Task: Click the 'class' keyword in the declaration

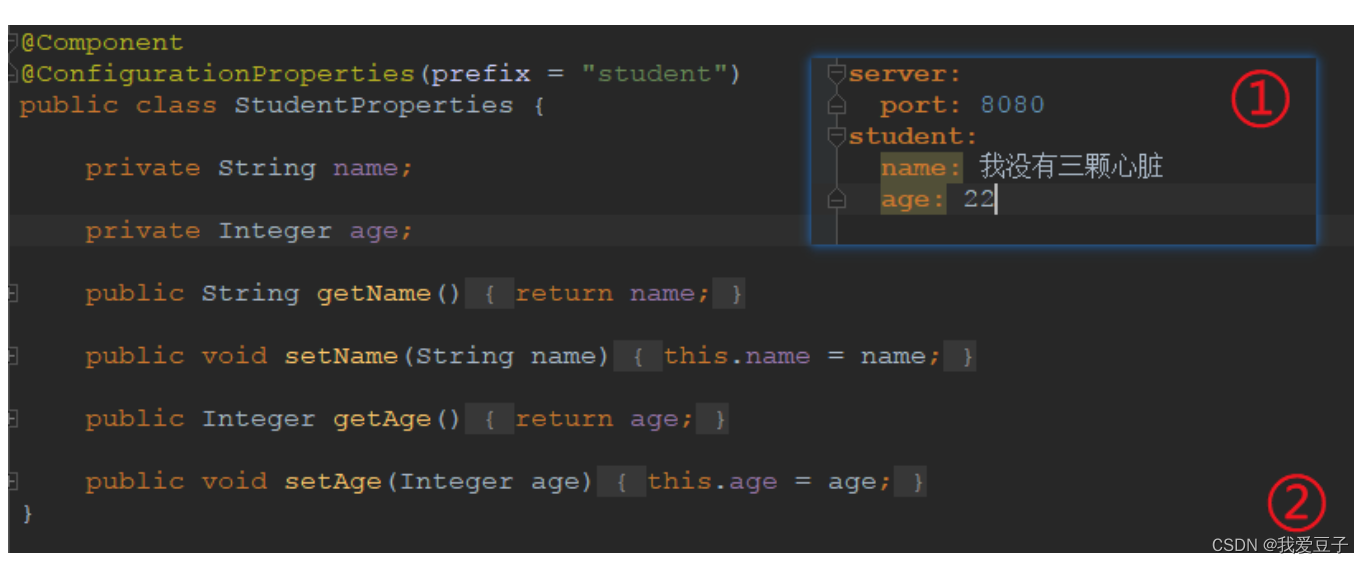Action: coord(176,105)
